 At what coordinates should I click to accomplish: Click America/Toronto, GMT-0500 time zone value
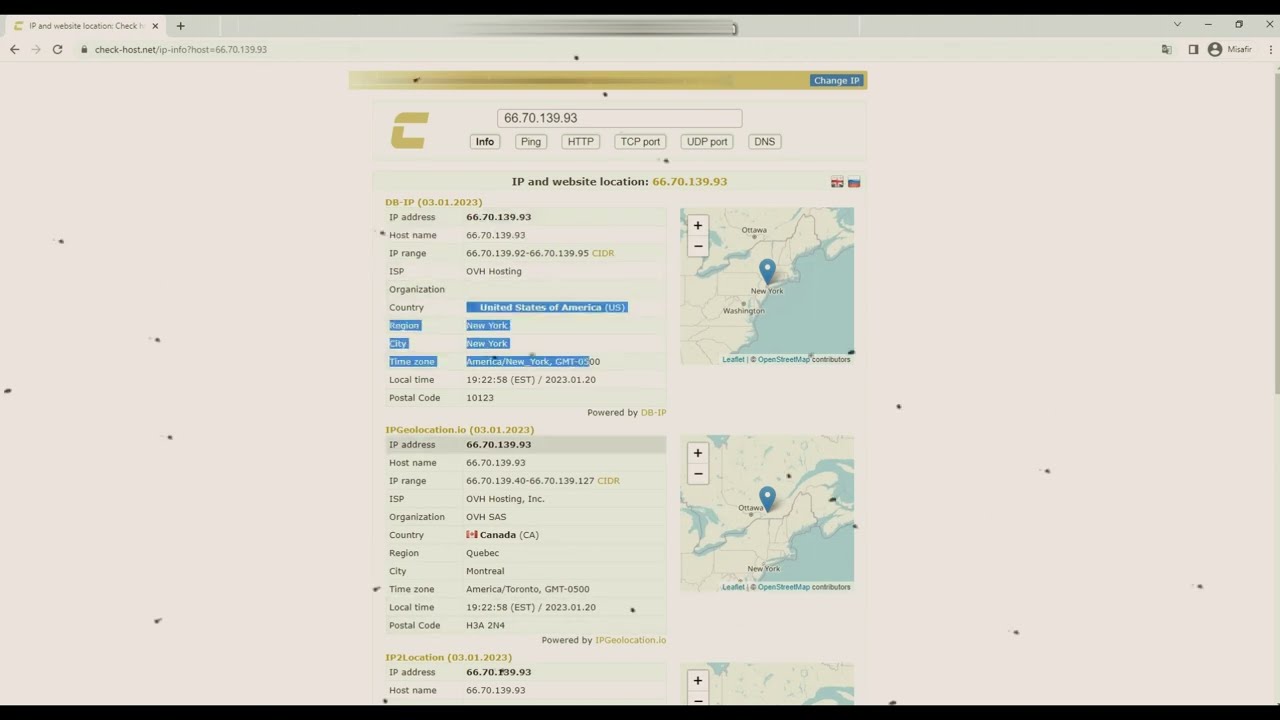[527, 590]
